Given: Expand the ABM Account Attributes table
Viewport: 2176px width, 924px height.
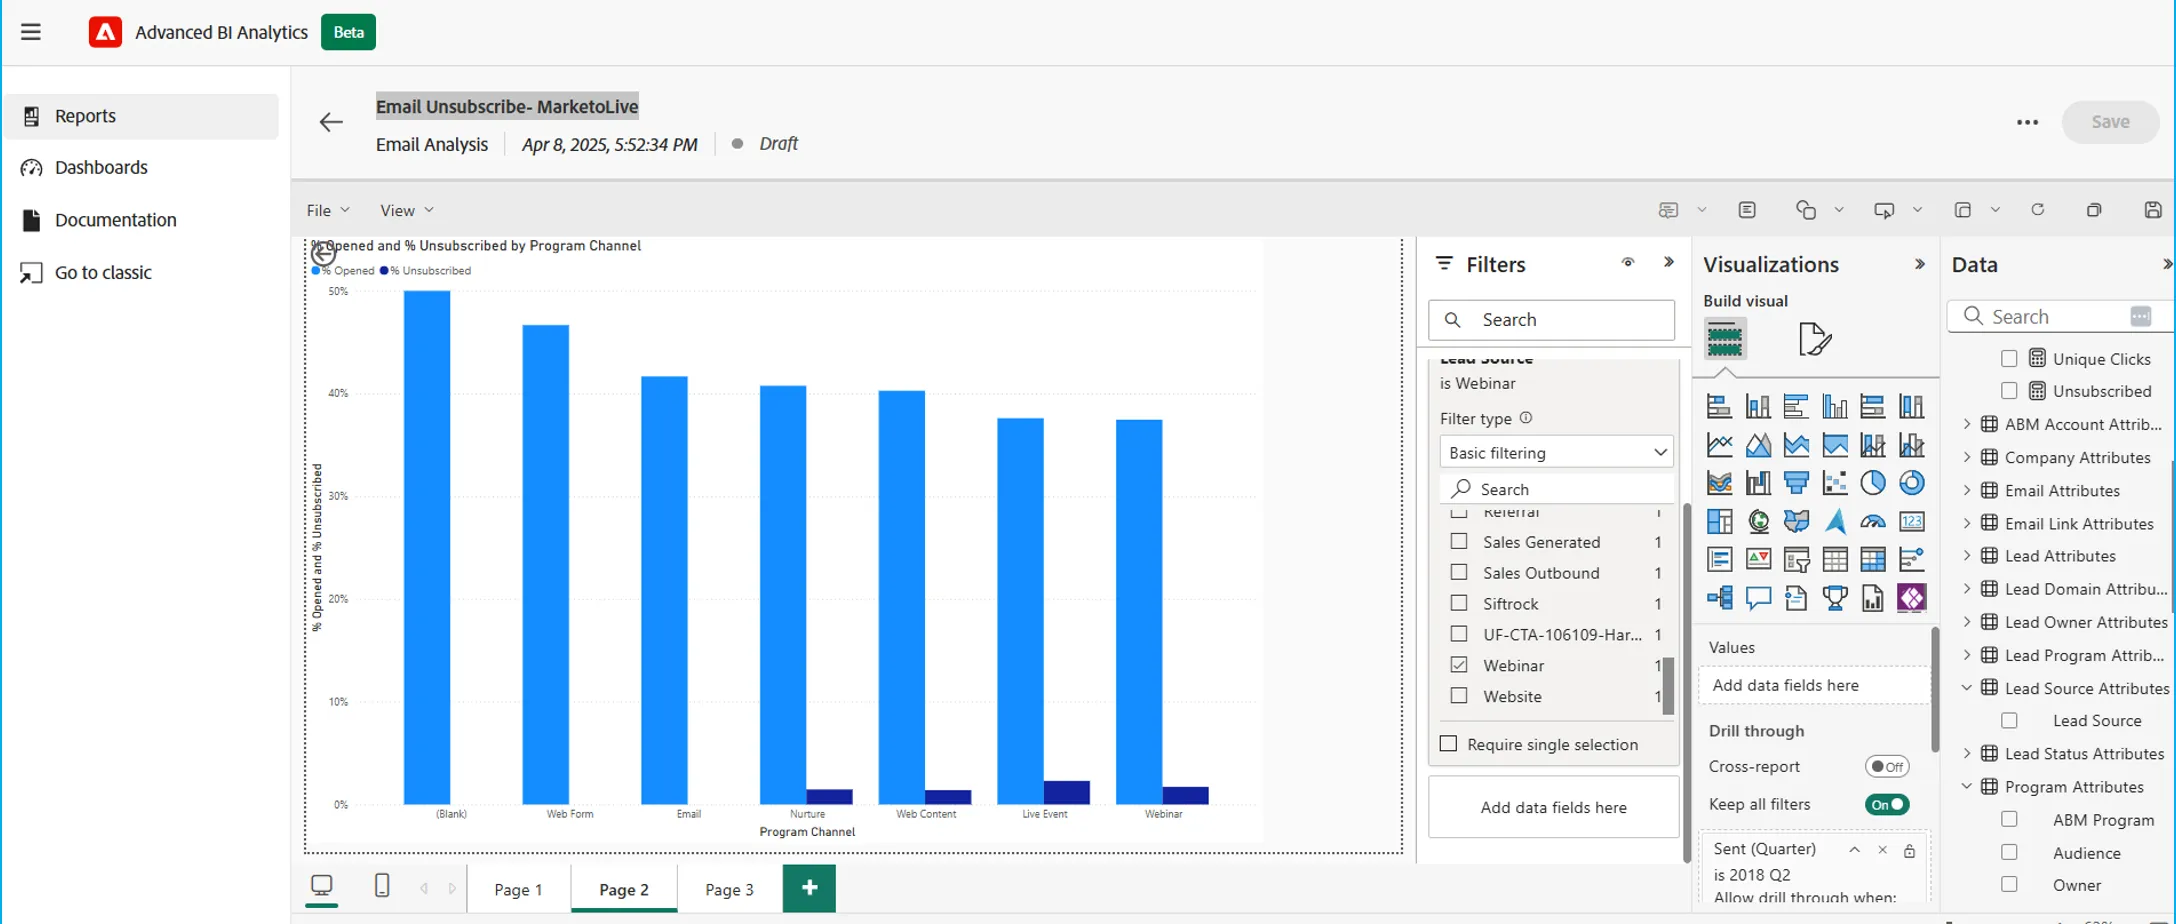Looking at the screenshot, I should pyautogui.click(x=1967, y=424).
